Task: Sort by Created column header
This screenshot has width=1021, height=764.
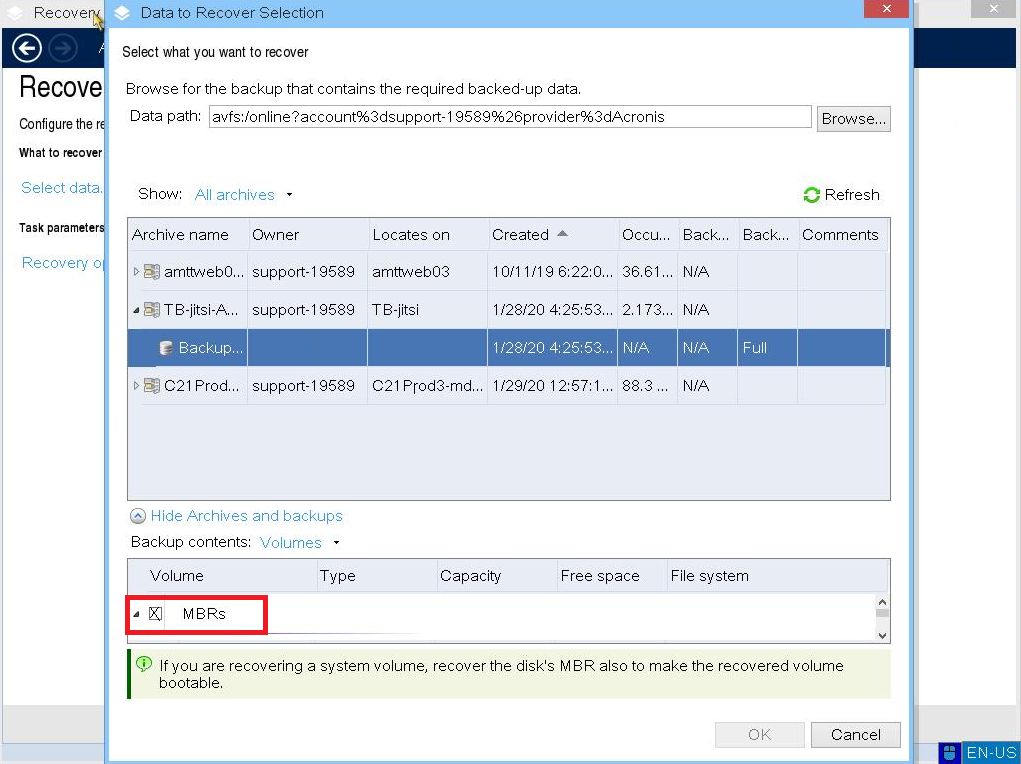Action: point(552,234)
